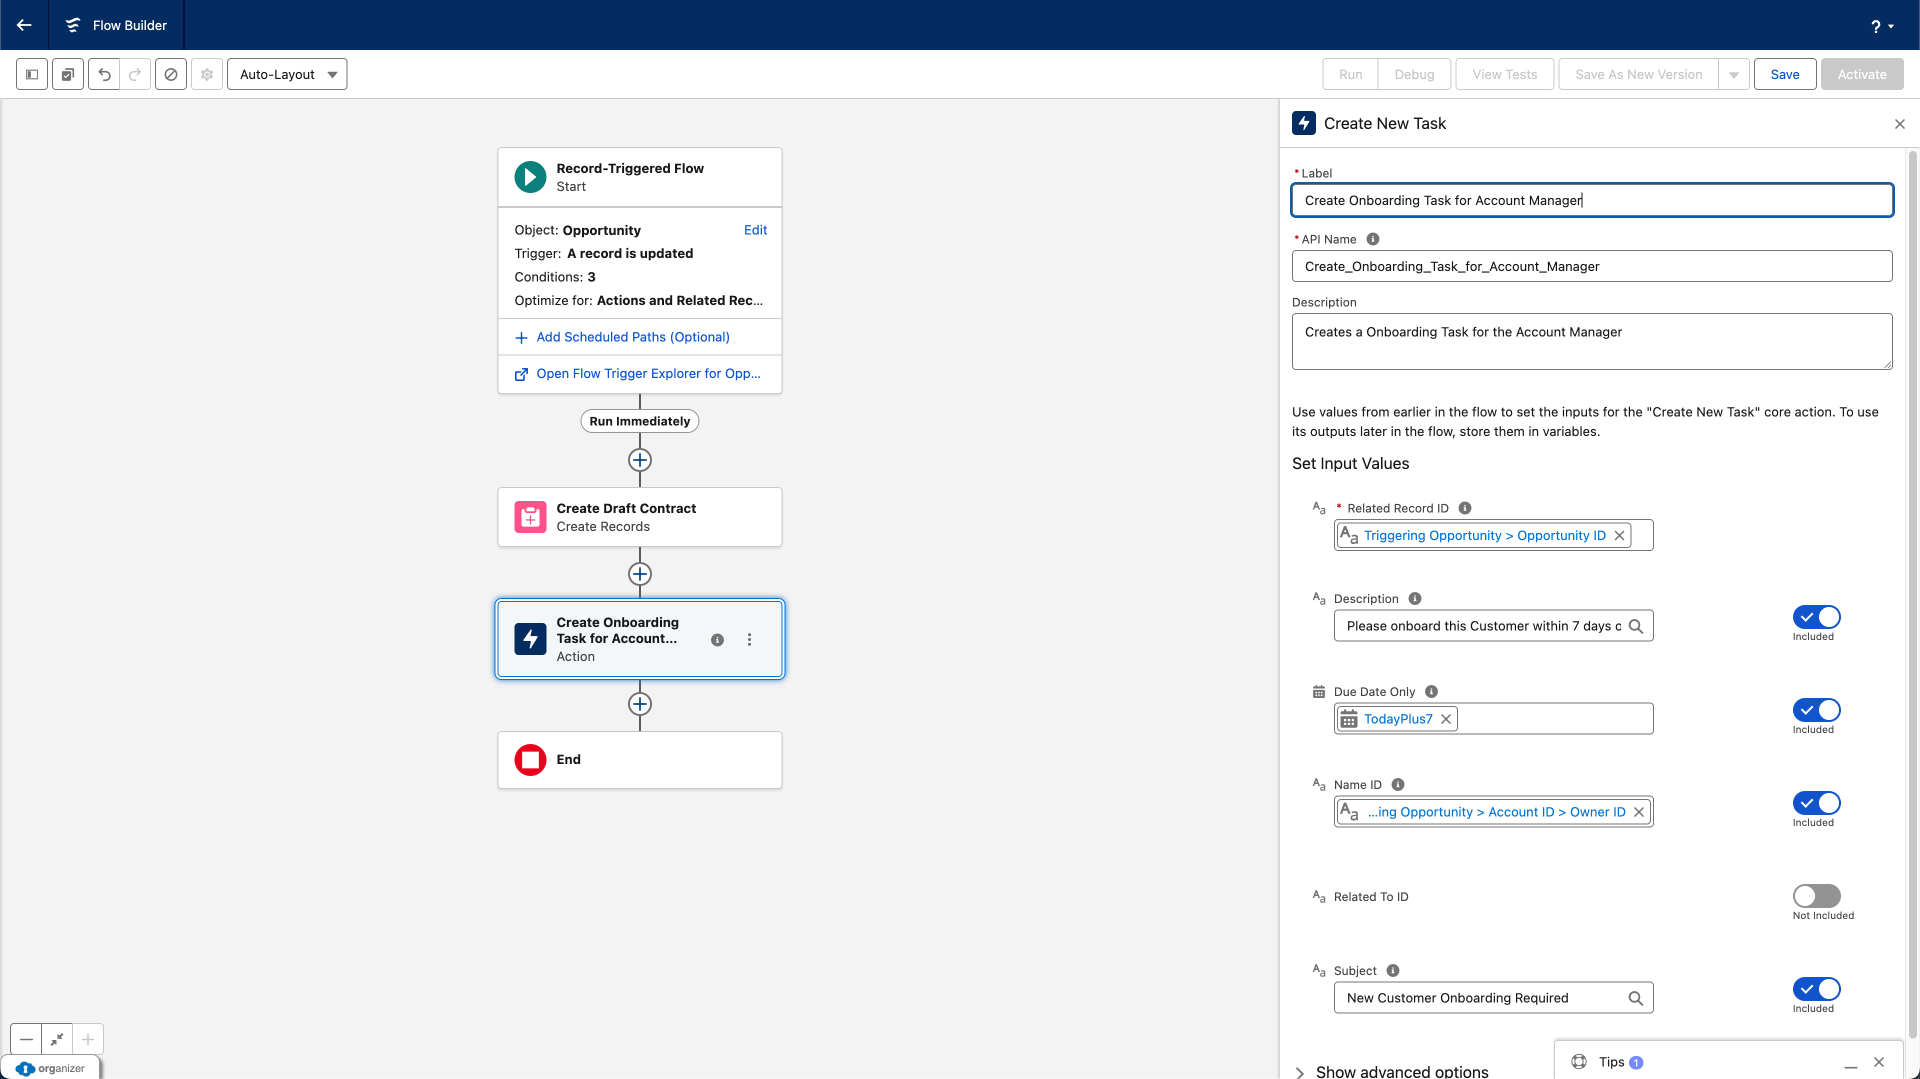Click Add Scheduled Paths (Optional) link

[632, 337]
